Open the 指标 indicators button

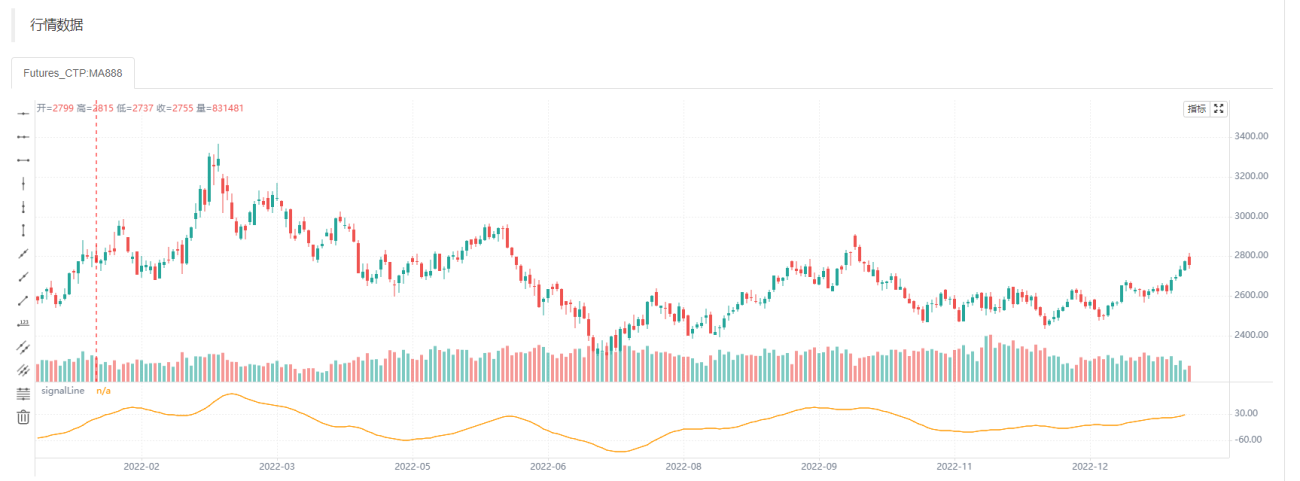pos(1196,109)
